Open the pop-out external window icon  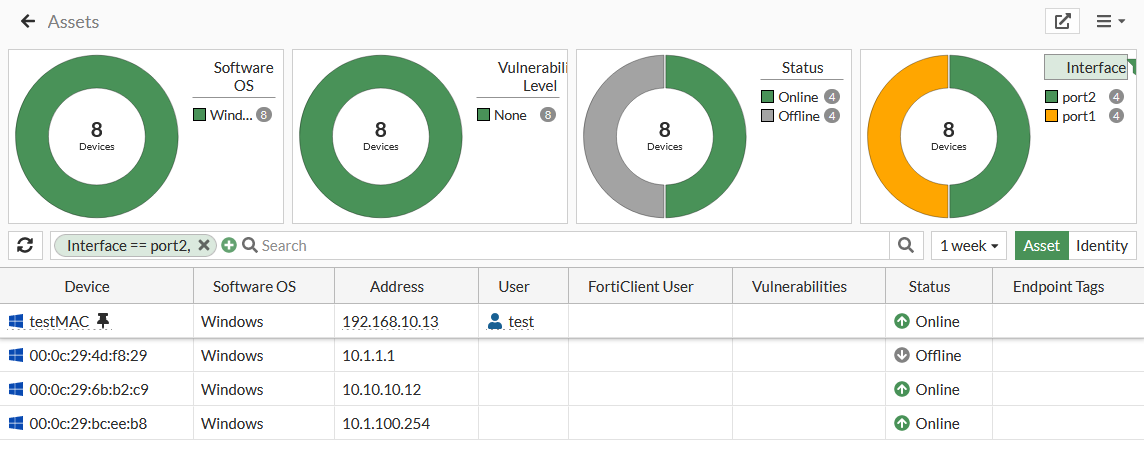[1062, 21]
